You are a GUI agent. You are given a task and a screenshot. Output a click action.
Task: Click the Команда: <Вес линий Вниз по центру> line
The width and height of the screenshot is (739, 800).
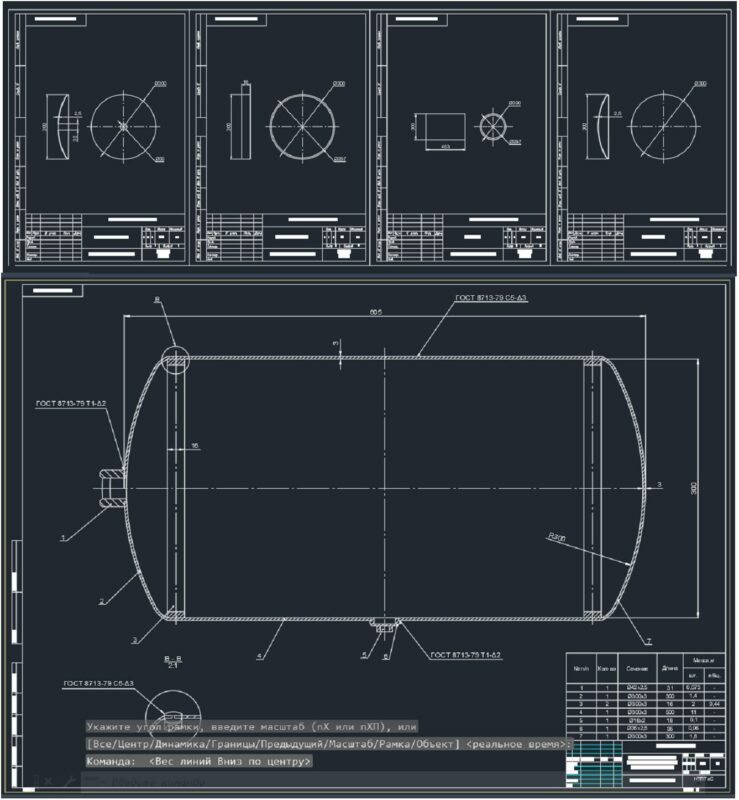199,762
